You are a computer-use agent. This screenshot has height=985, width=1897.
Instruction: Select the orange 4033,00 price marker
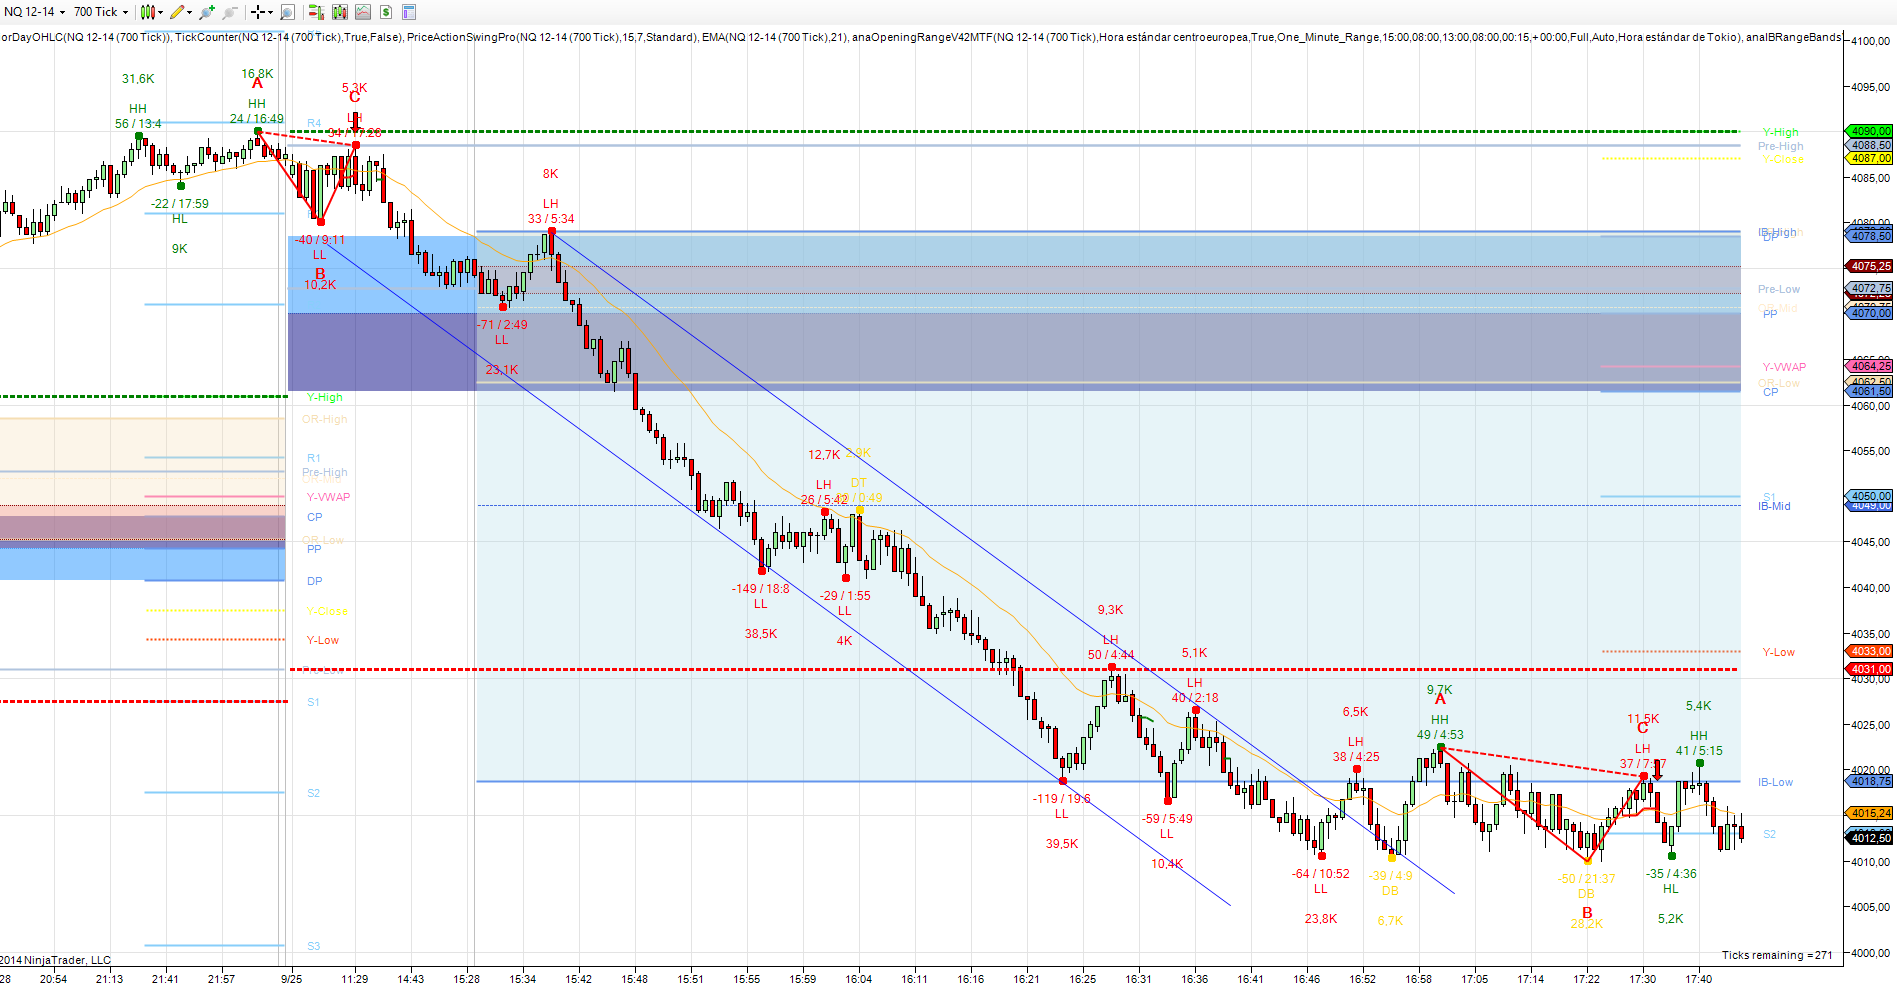(x=1870, y=651)
